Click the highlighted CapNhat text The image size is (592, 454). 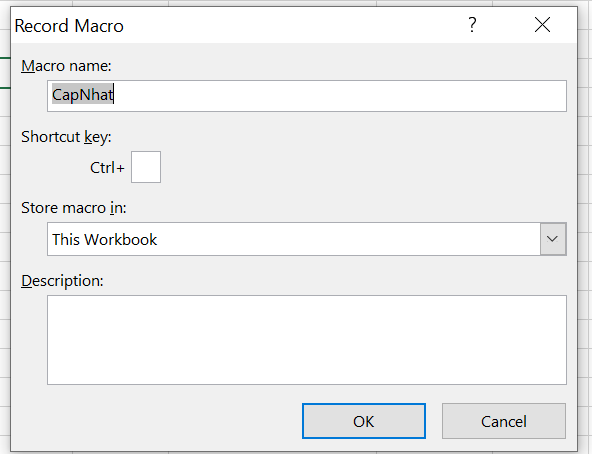[x=83, y=94]
